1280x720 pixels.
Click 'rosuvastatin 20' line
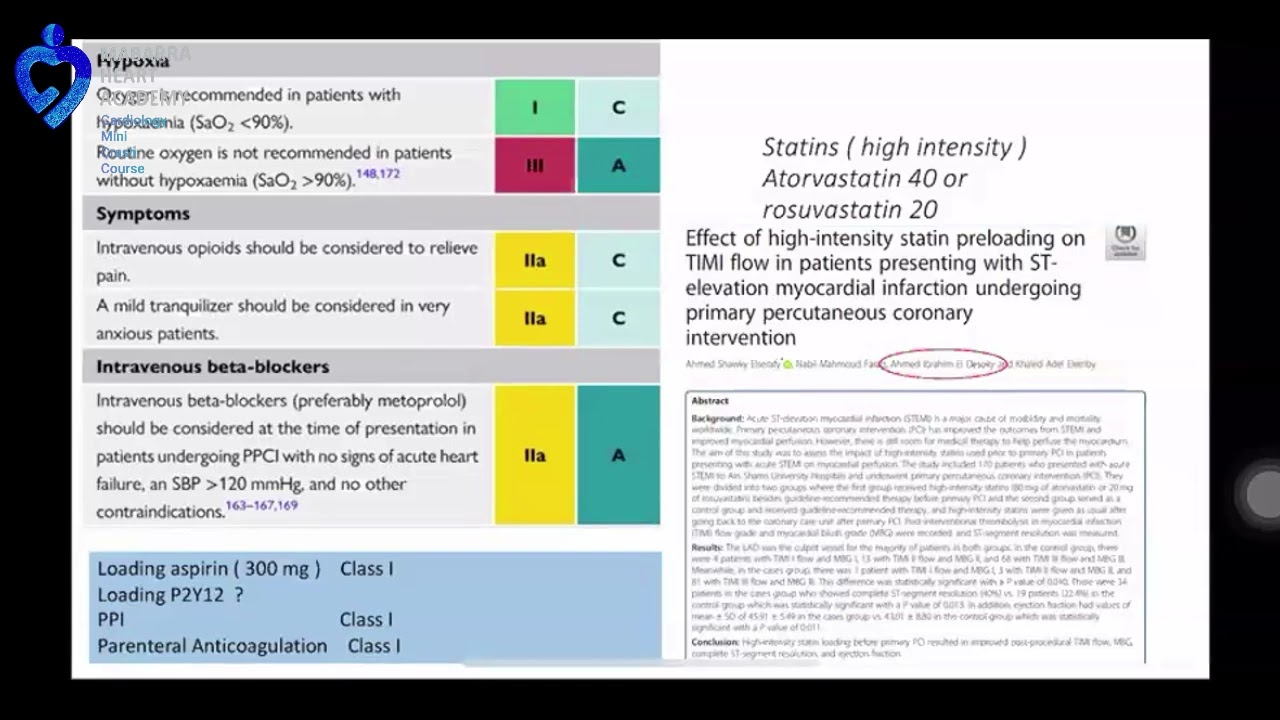click(850, 210)
